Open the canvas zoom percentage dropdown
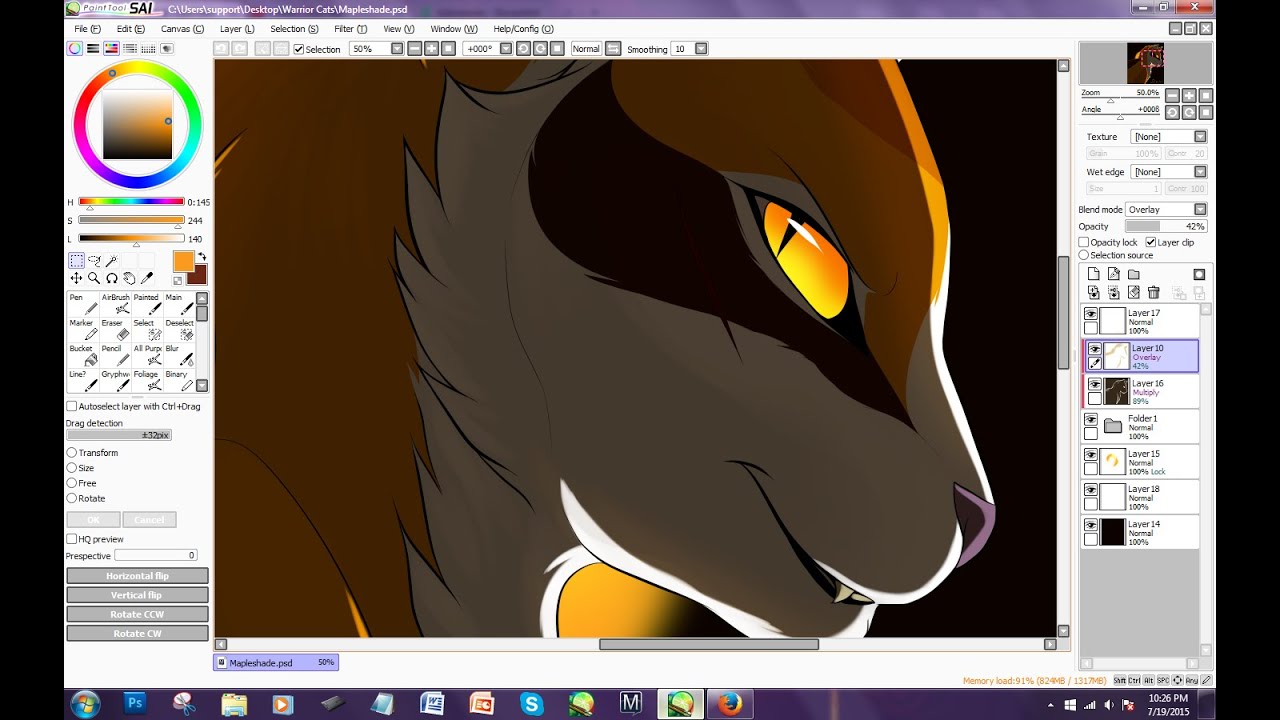This screenshot has width=1280, height=720. pyautogui.click(x=397, y=48)
